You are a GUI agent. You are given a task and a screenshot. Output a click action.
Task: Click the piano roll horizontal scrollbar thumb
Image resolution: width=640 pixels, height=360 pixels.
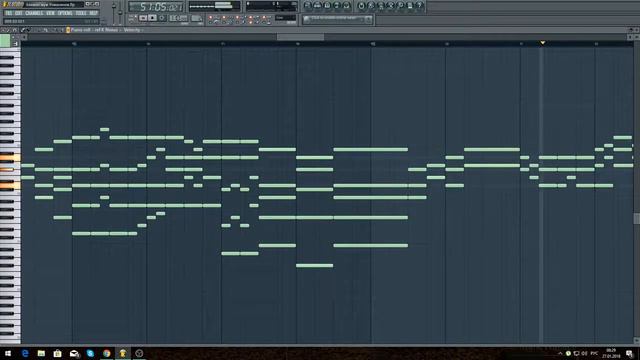(x=300, y=37)
